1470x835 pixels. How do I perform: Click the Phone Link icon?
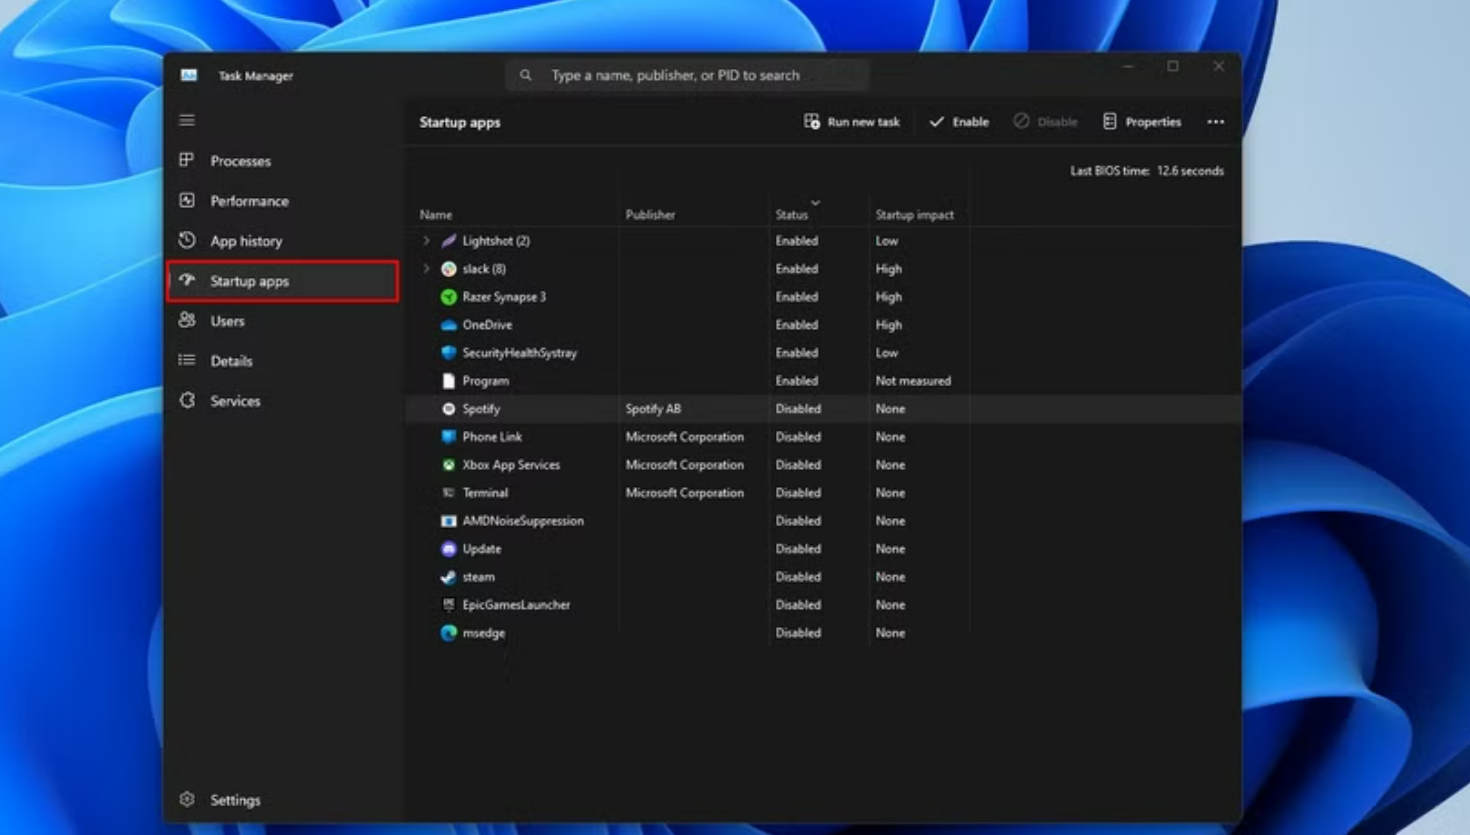pyautogui.click(x=448, y=437)
